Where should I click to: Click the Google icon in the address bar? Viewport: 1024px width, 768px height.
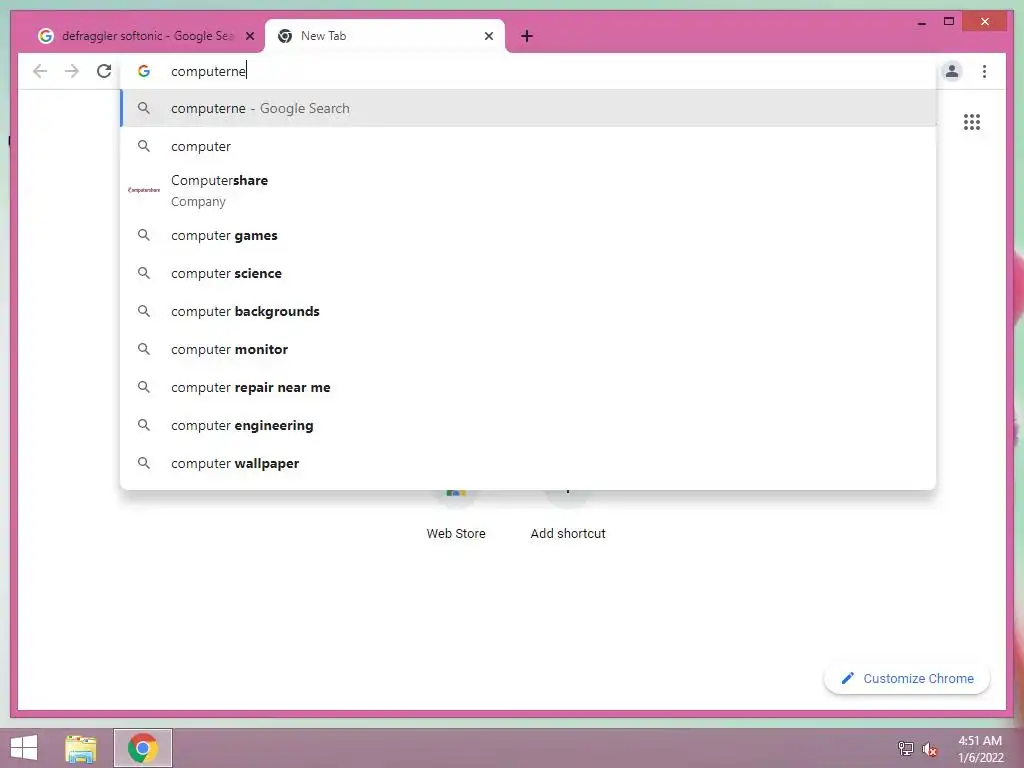click(144, 71)
